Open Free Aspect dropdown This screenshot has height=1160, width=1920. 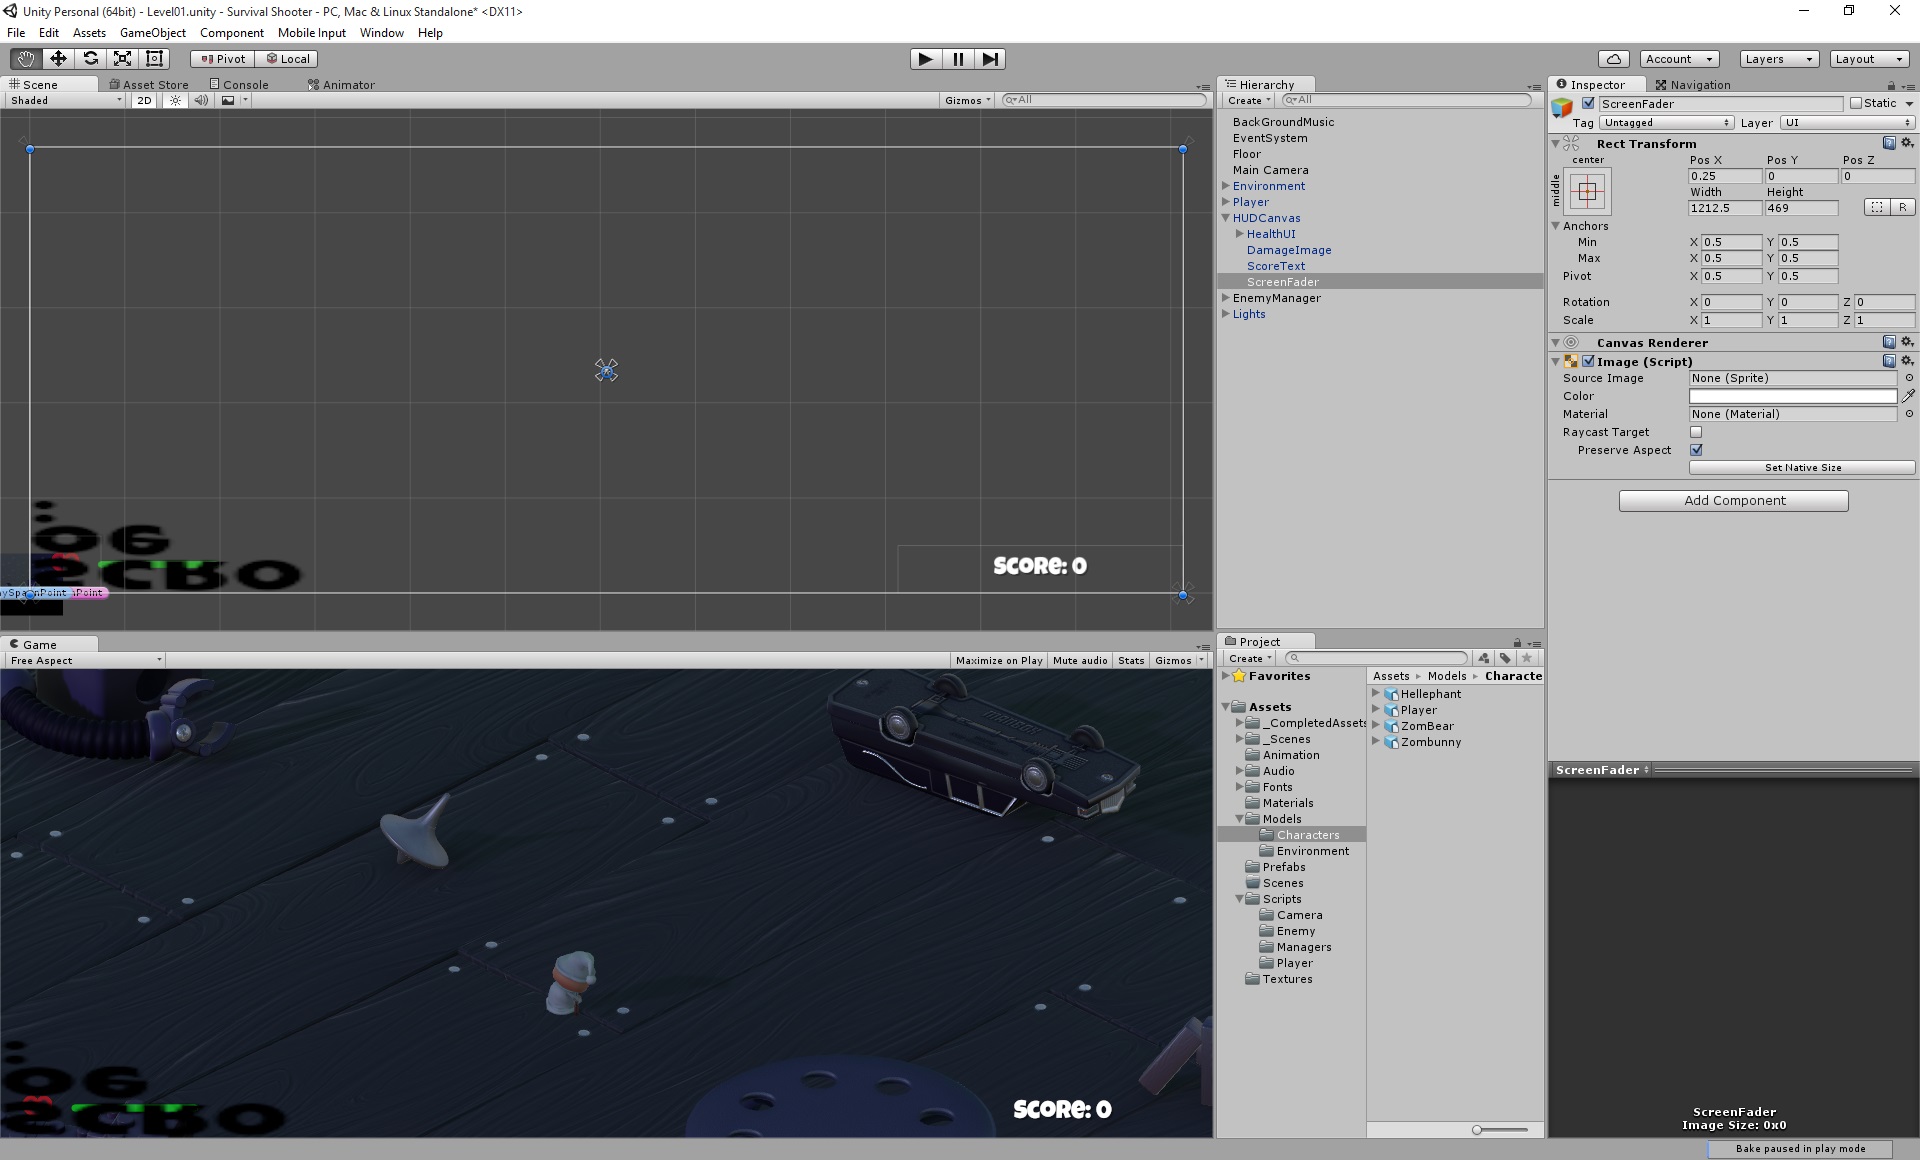[x=85, y=660]
